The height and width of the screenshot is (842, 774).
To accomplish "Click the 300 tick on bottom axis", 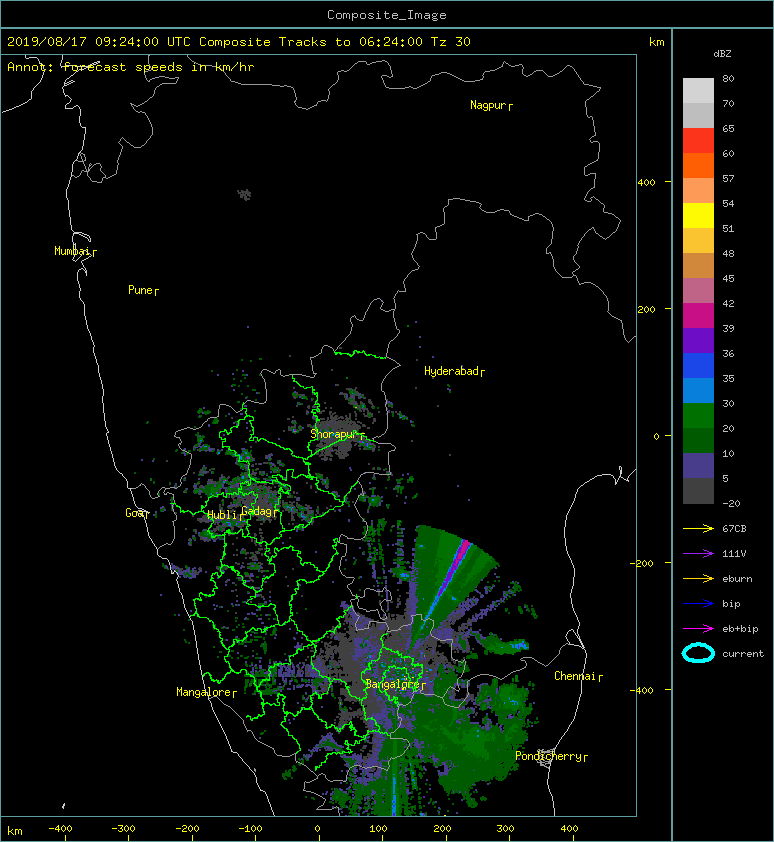I will [505, 829].
